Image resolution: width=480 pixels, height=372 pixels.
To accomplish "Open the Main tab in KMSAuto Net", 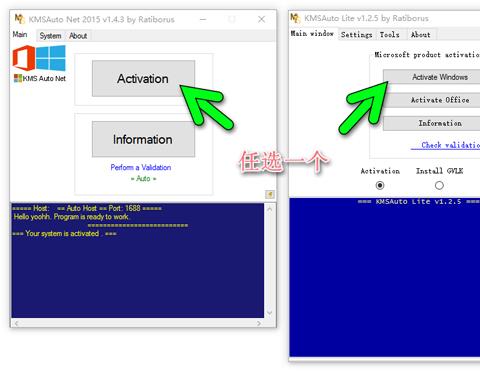I will (20, 34).
